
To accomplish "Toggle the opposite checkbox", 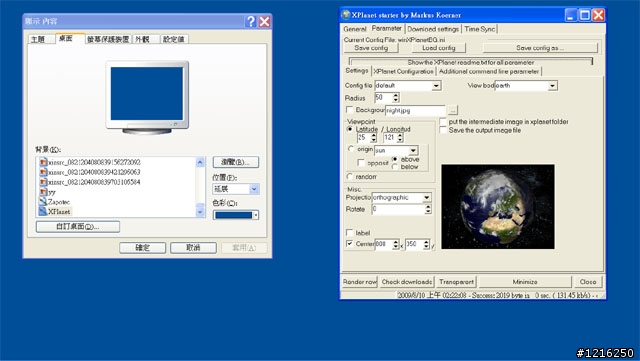I will (361, 163).
